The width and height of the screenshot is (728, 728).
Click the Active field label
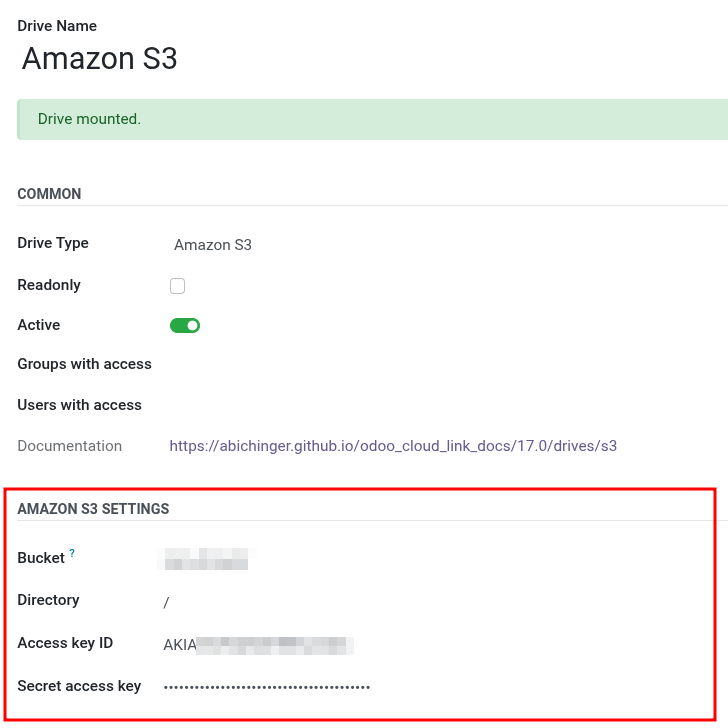pyautogui.click(x=39, y=325)
